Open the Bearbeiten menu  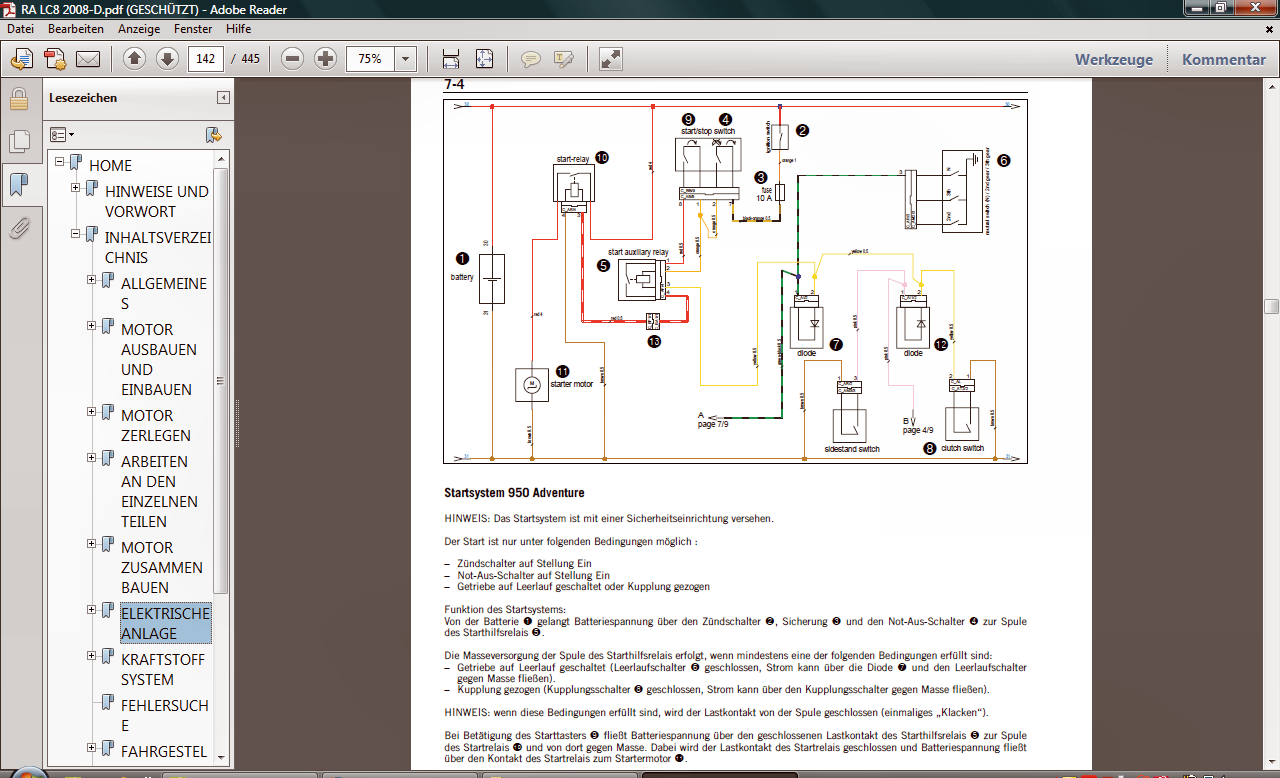point(76,29)
